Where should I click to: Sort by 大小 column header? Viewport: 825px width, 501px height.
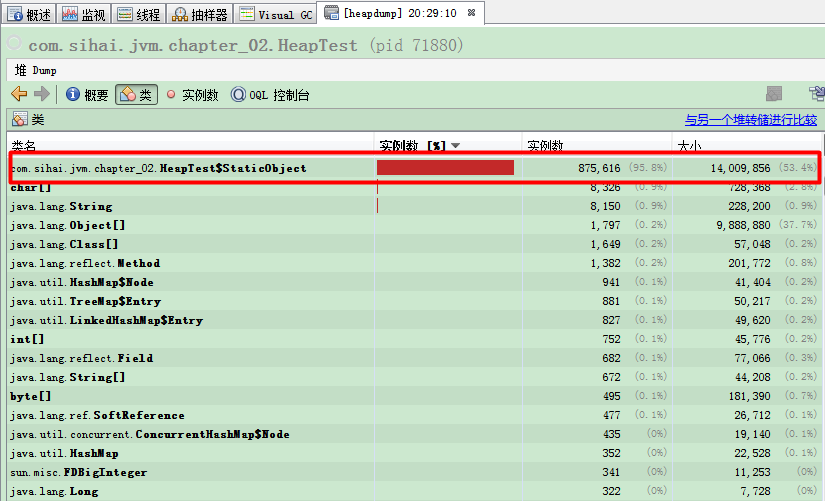point(747,145)
